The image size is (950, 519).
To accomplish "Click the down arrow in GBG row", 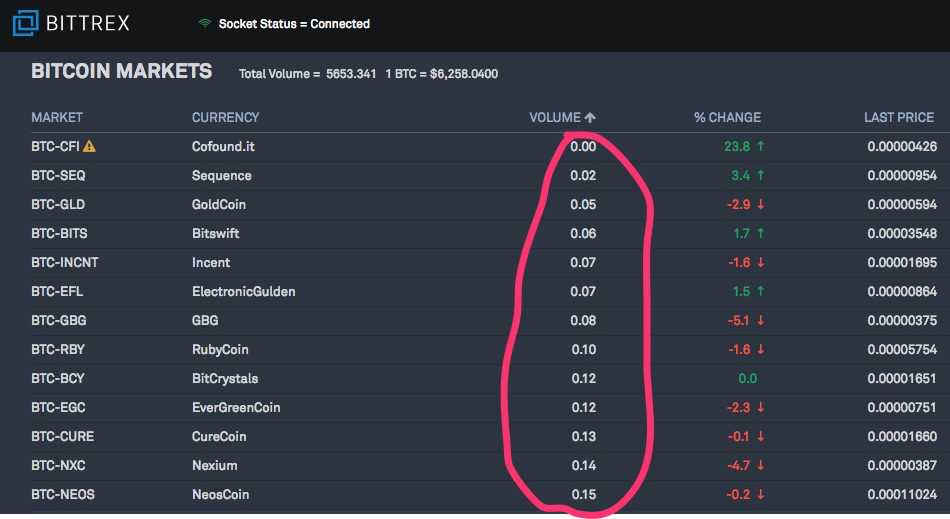I will click(x=760, y=320).
